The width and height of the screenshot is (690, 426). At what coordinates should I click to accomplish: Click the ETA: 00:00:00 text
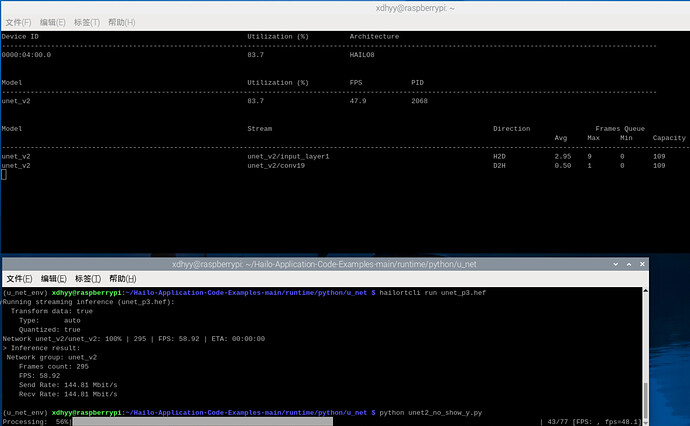238,339
